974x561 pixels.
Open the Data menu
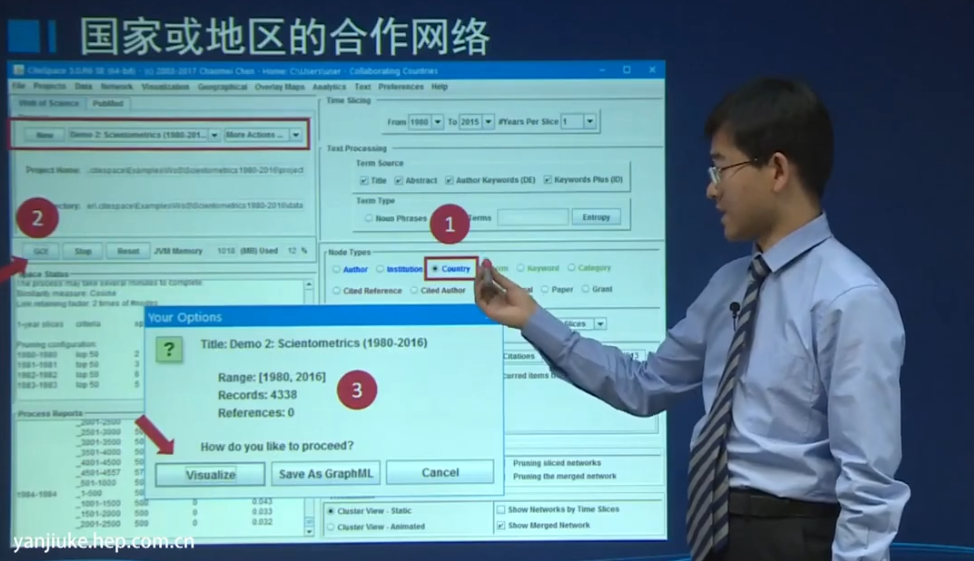[x=83, y=86]
